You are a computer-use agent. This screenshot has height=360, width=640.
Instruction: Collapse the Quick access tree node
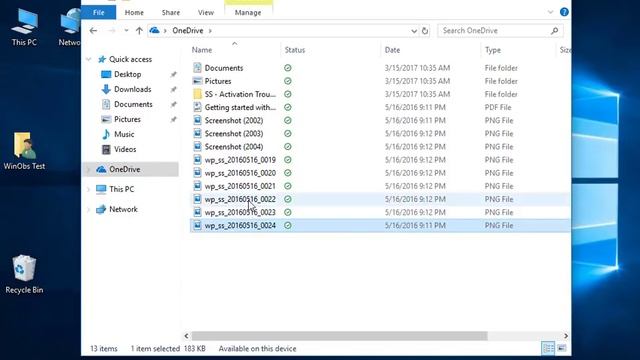pos(89,59)
